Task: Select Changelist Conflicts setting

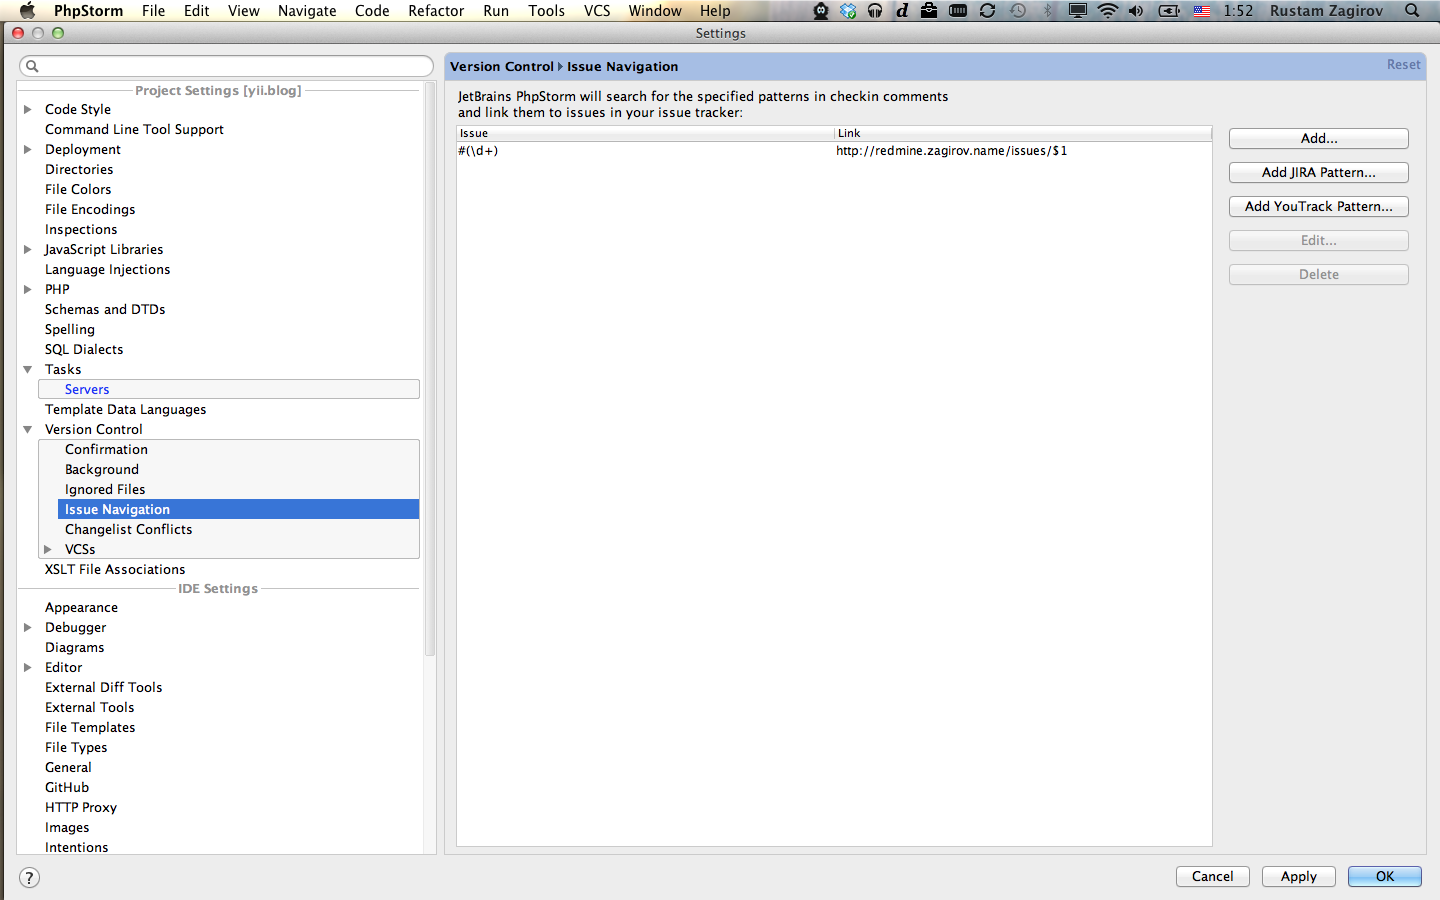Action: 128,529
